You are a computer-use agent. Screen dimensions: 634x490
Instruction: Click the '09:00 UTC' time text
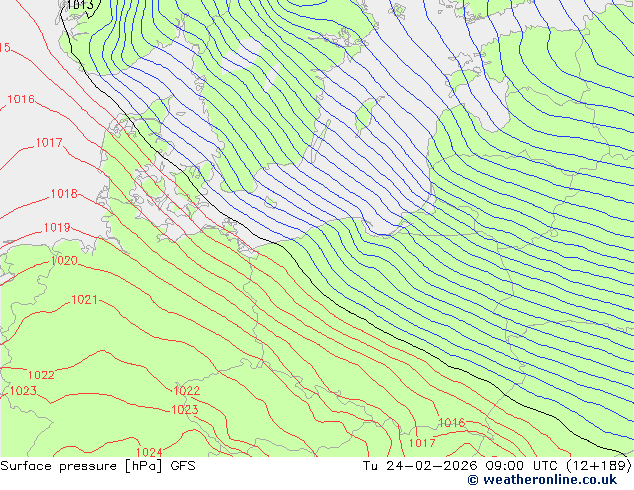tap(521, 466)
